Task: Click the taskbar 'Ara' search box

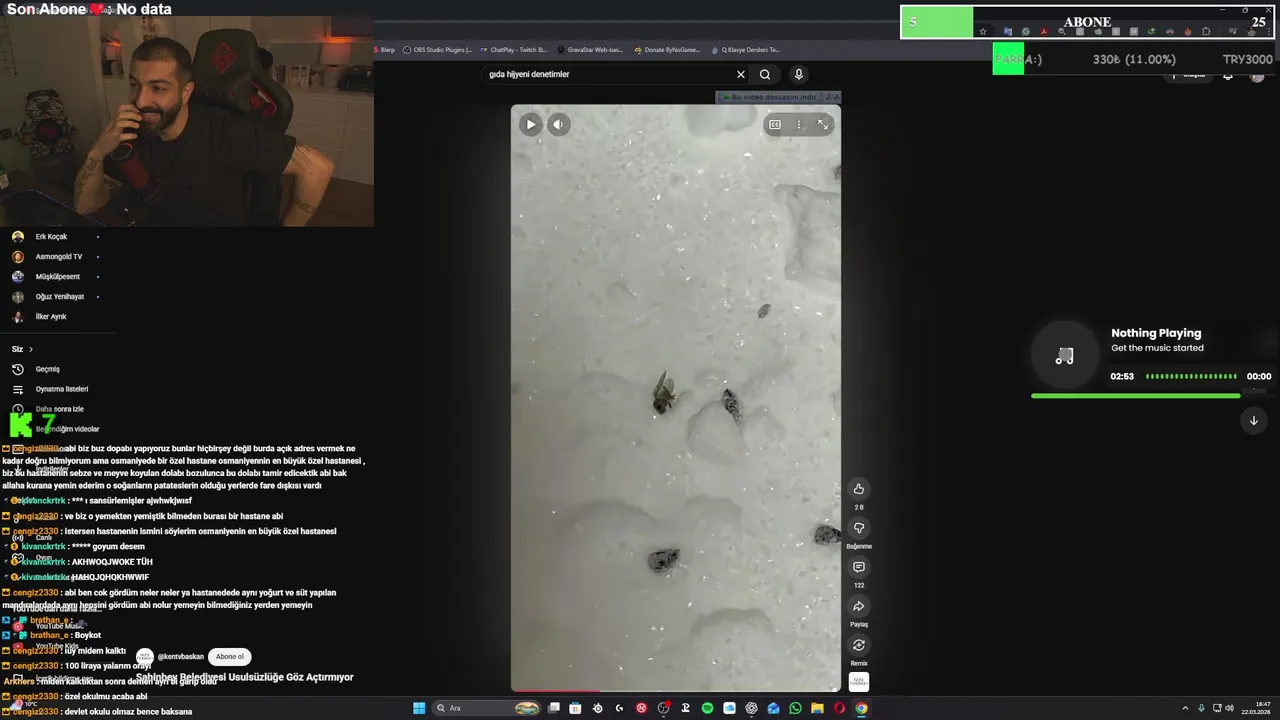Action: [x=486, y=708]
